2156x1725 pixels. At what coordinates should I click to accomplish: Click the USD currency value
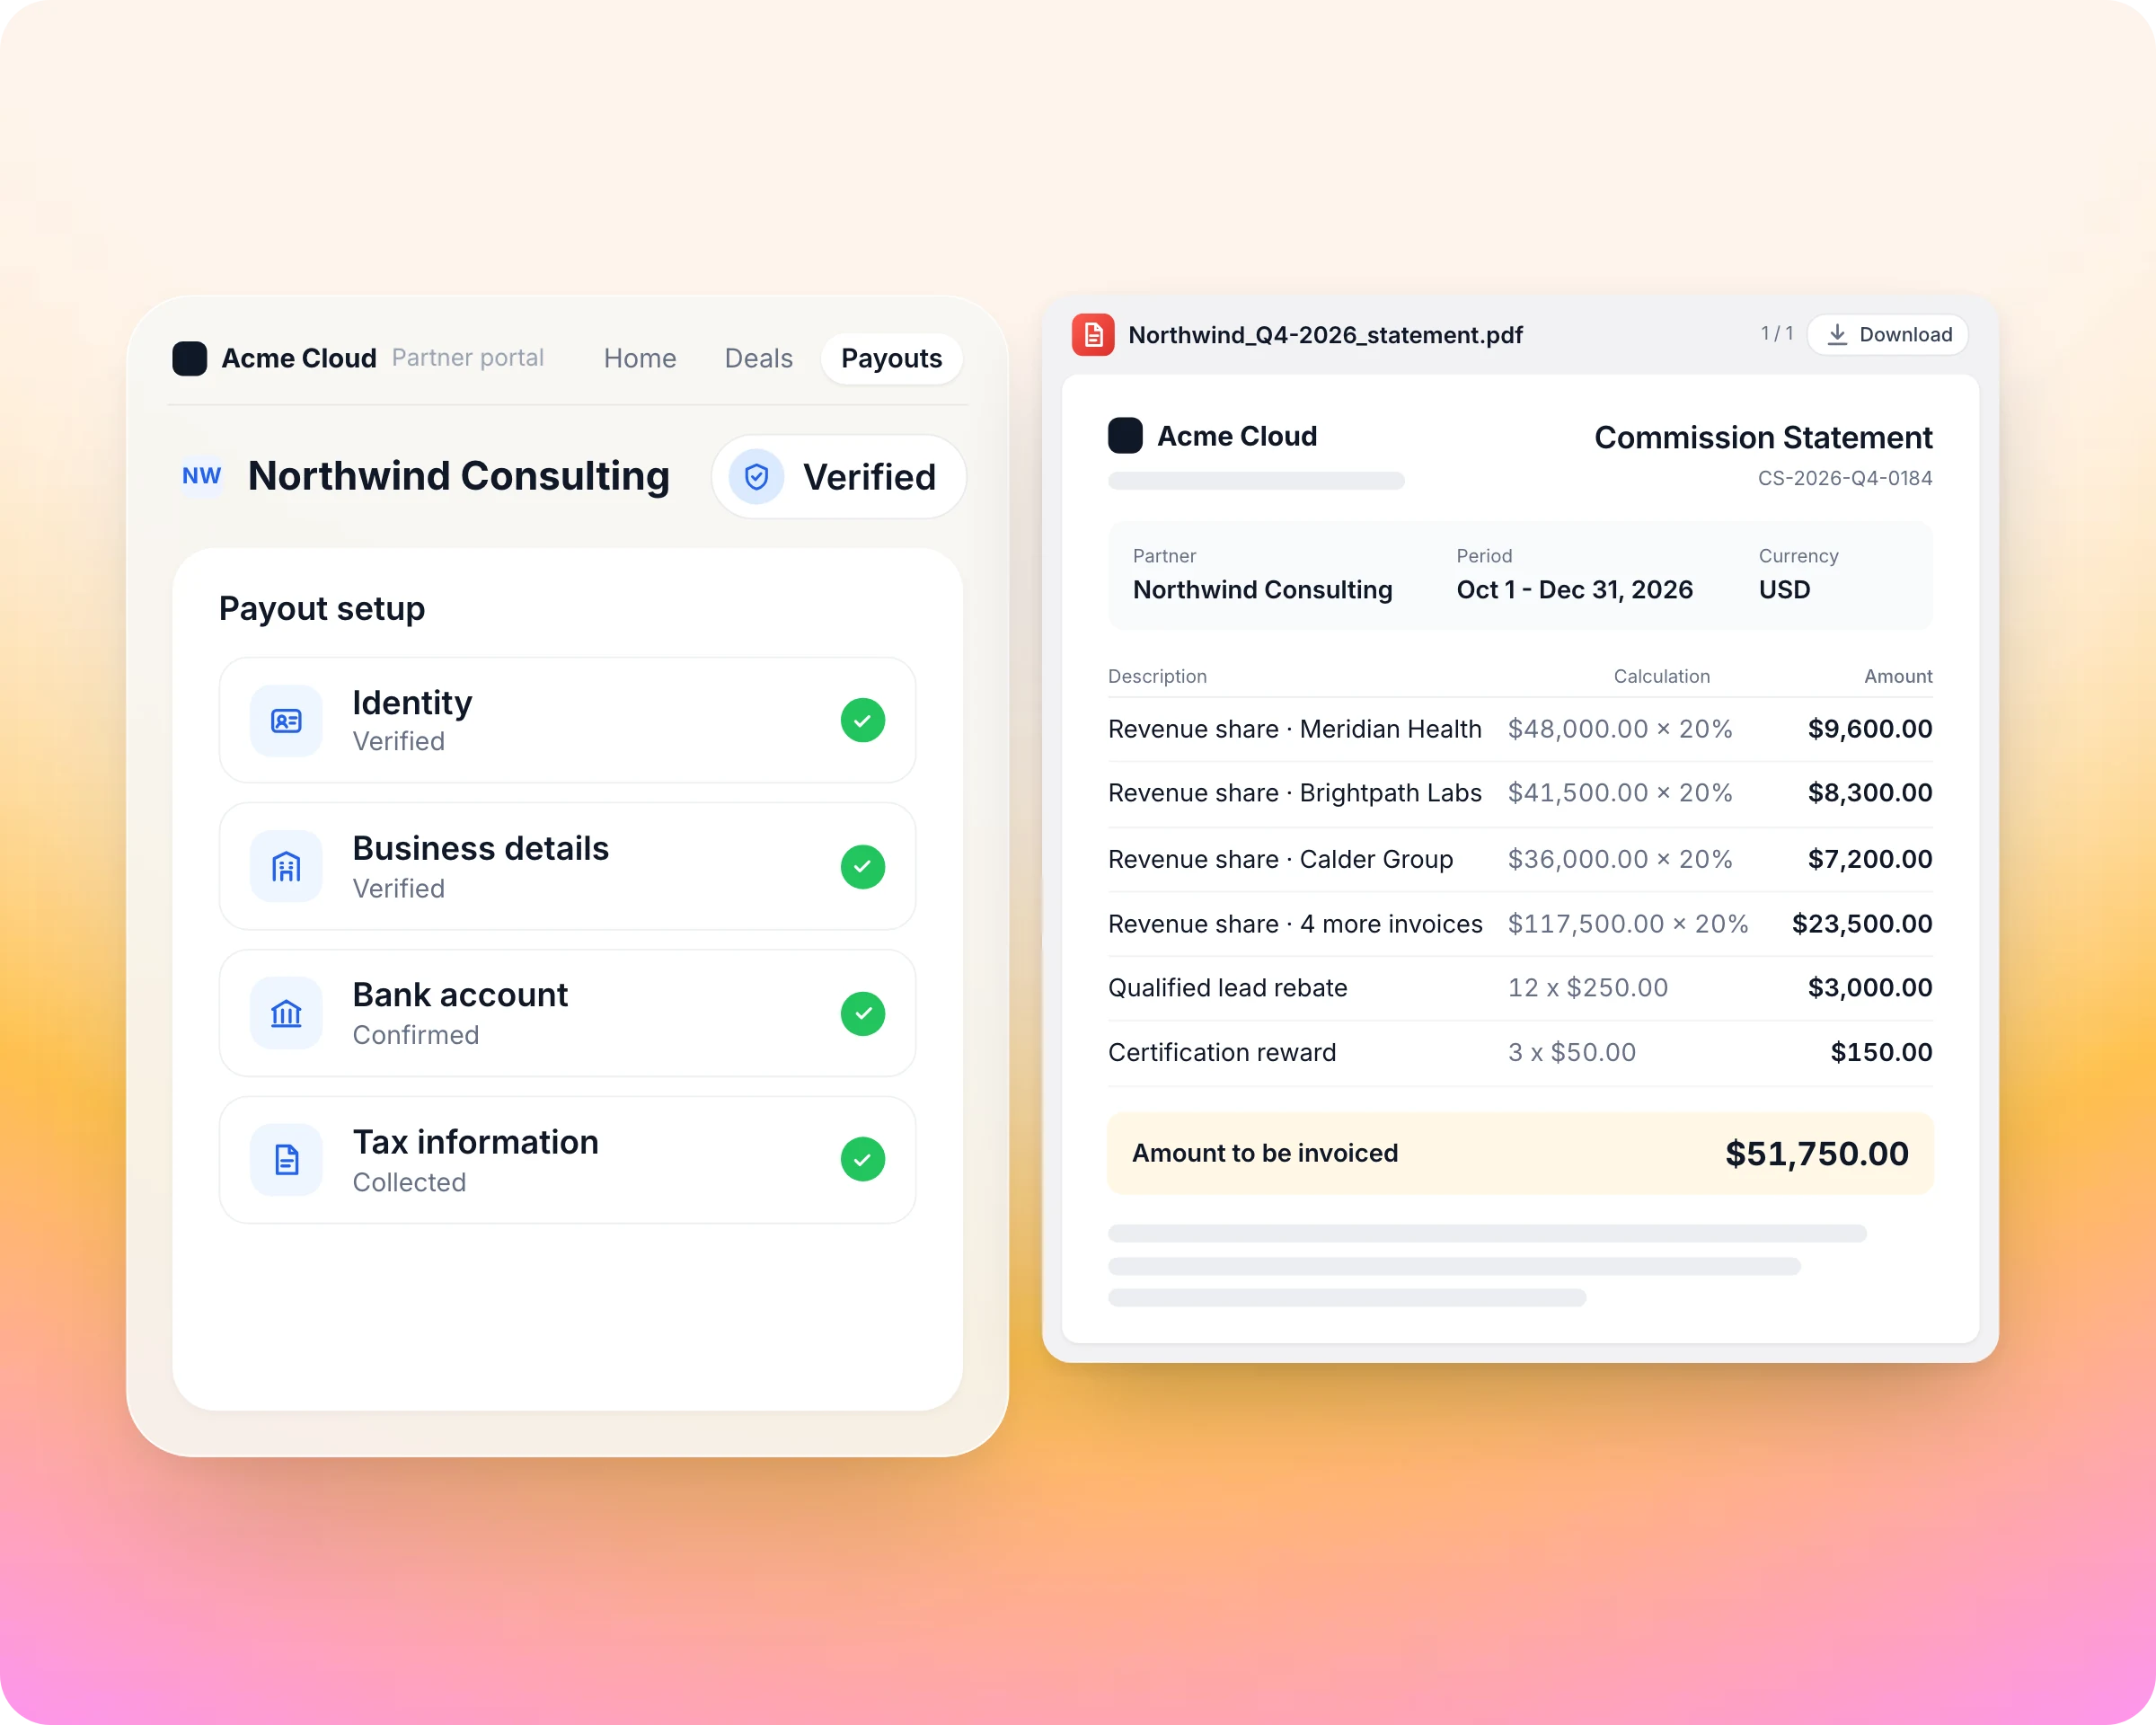coord(1785,590)
